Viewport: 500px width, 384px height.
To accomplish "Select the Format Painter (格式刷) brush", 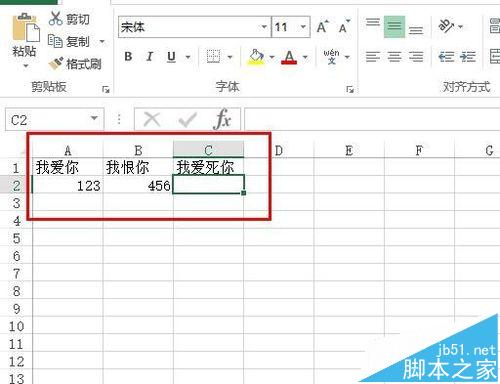I will [x=75, y=64].
